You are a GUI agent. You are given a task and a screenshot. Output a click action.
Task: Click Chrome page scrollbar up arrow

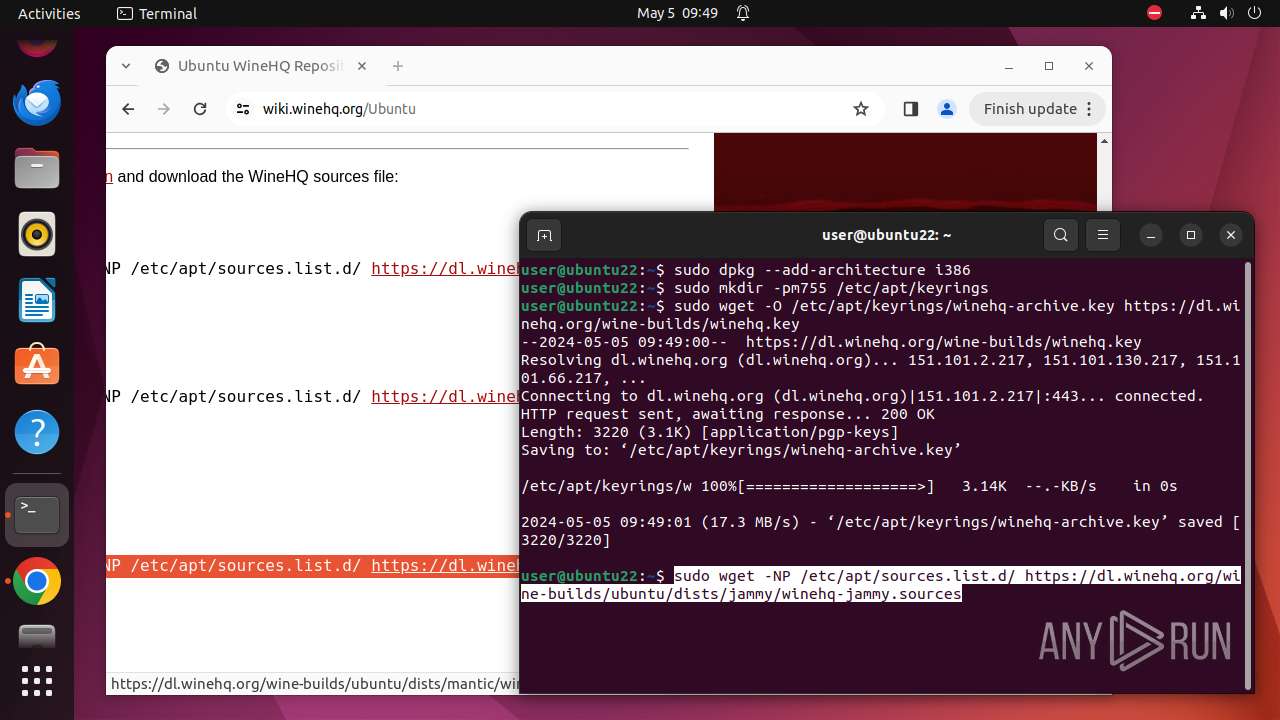pyautogui.click(x=1104, y=141)
